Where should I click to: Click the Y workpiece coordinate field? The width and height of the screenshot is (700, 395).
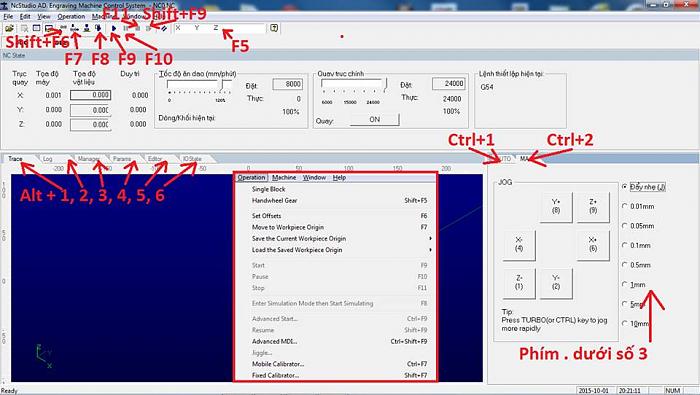point(90,110)
